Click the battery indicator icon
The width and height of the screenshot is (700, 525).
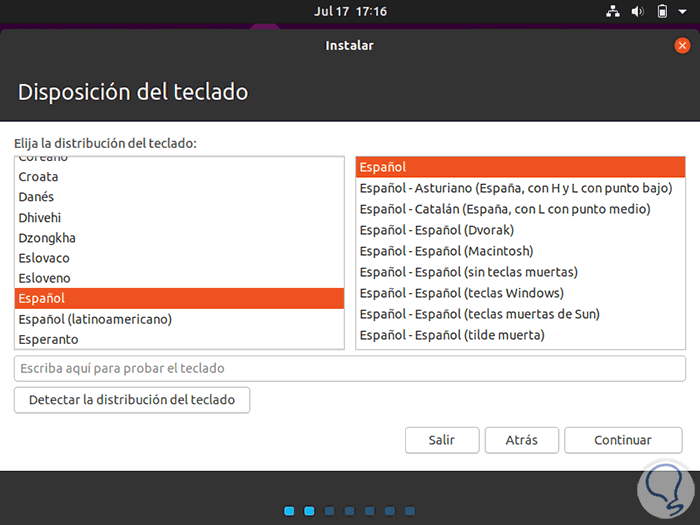click(x=662, y=11)
